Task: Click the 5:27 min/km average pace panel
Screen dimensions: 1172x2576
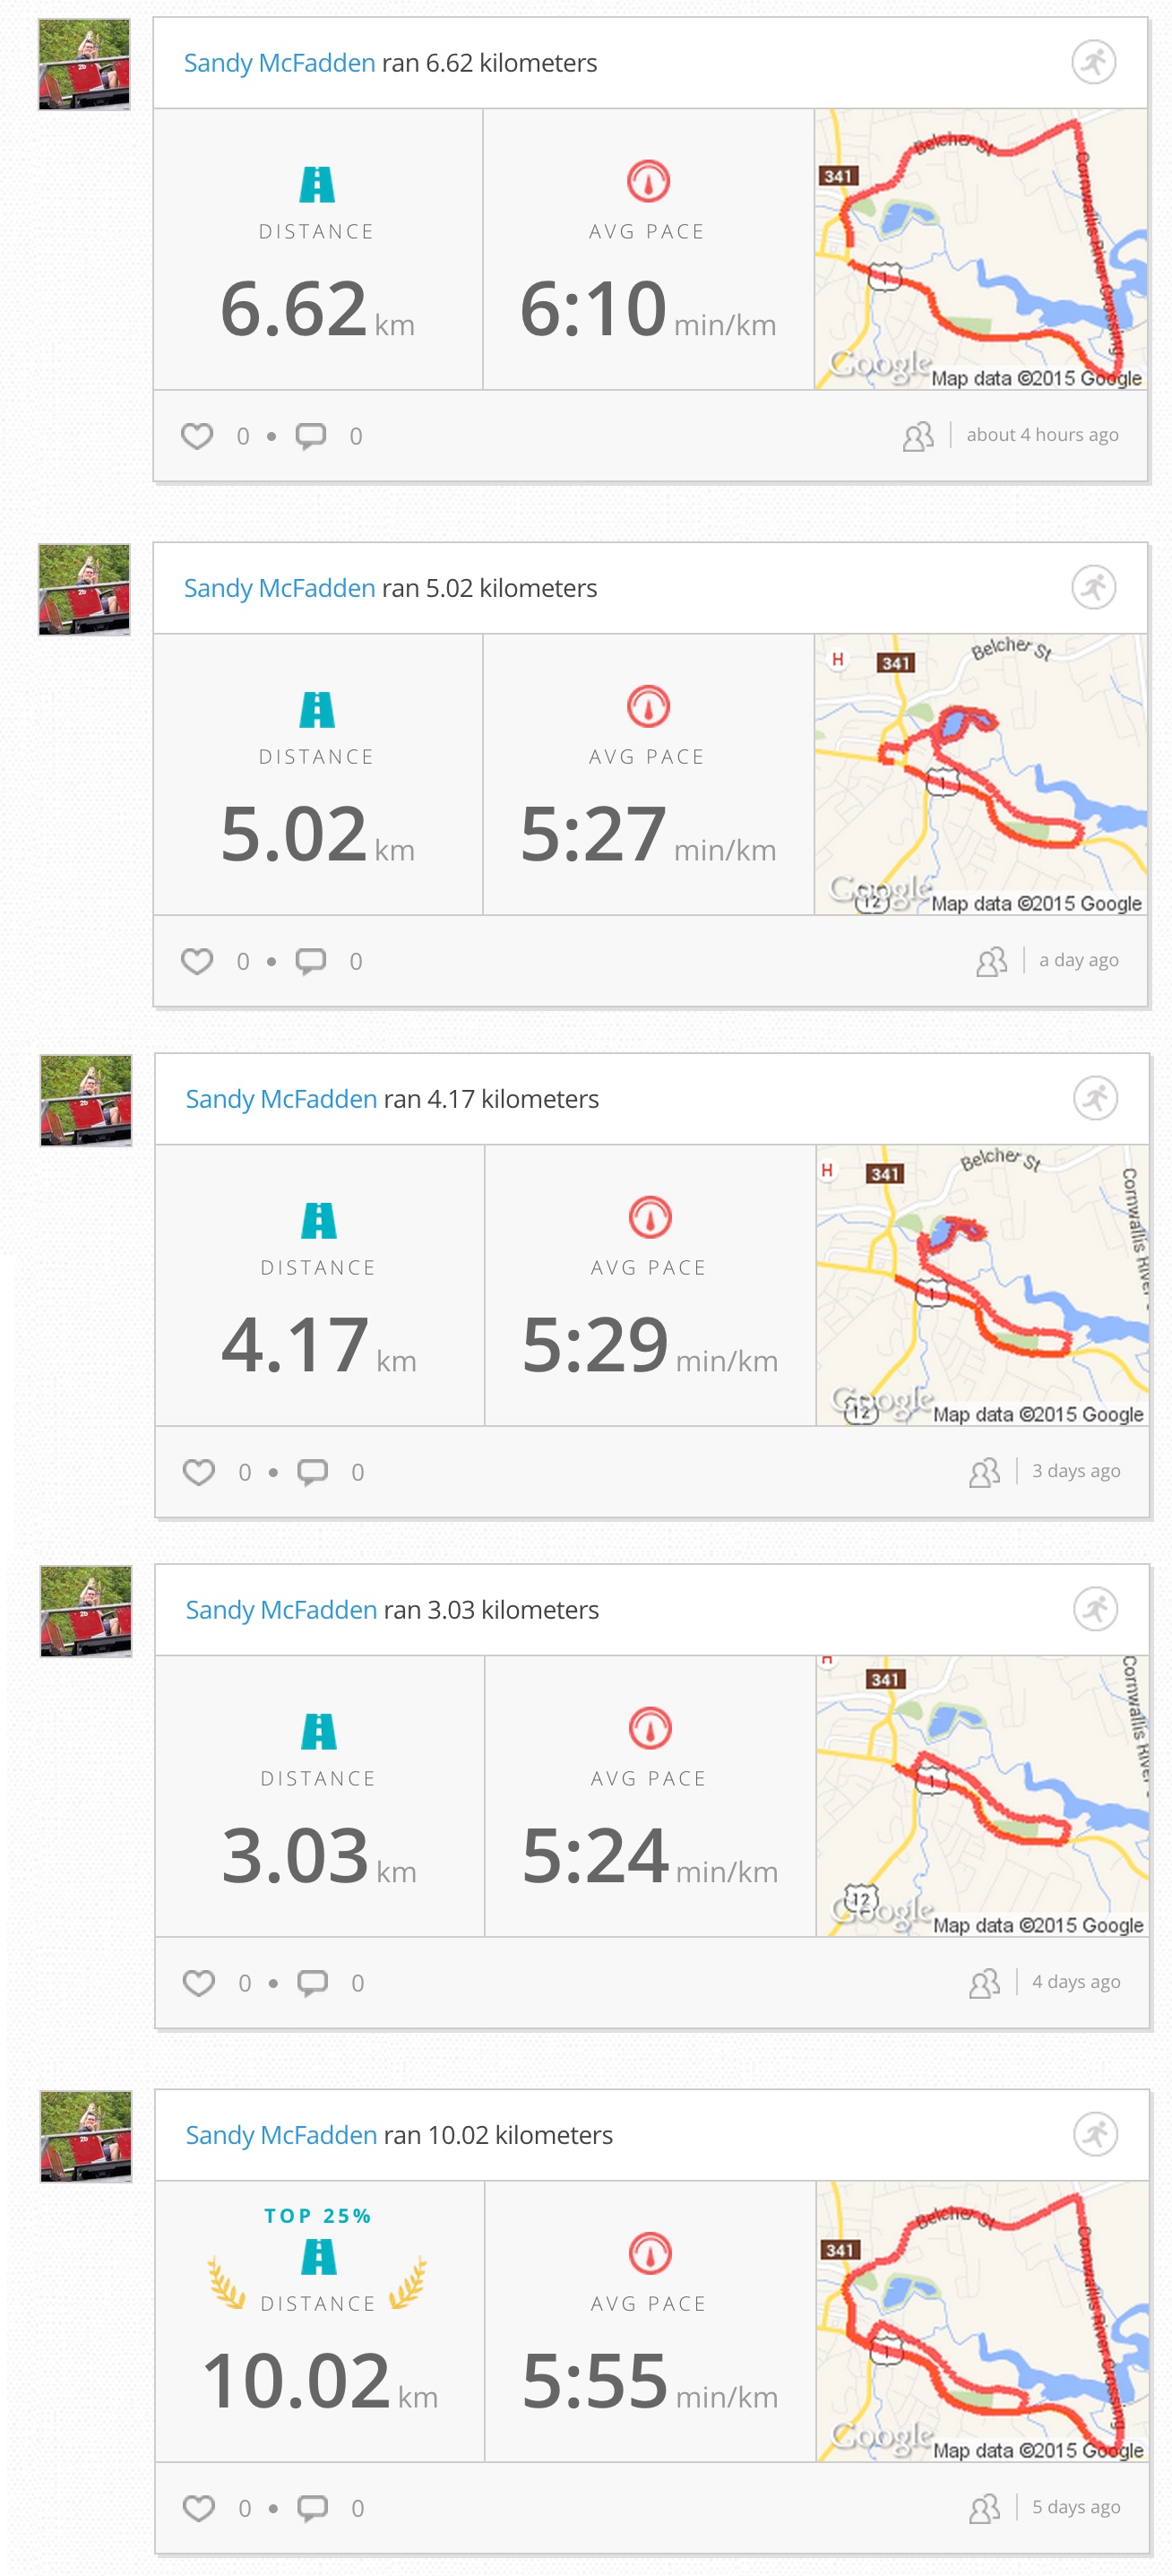Action: 648,774
